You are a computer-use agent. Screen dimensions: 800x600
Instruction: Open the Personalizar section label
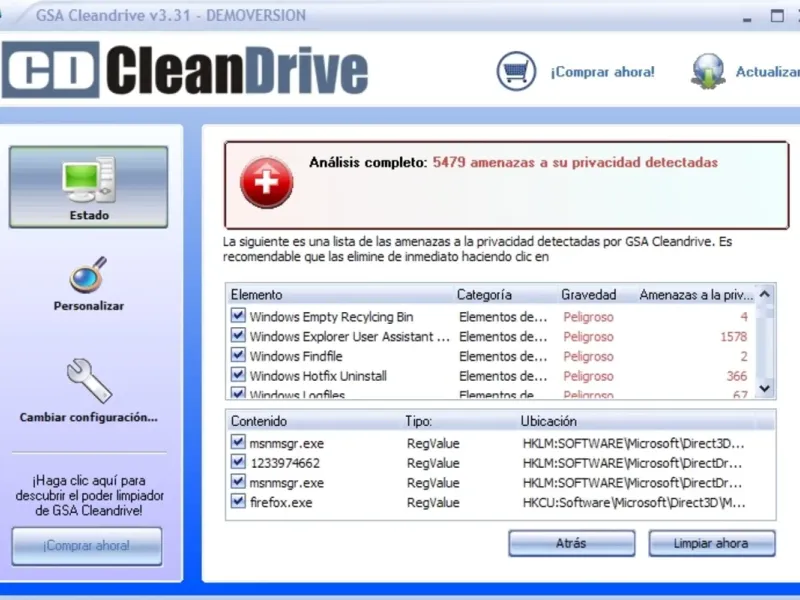pos(89,306)
